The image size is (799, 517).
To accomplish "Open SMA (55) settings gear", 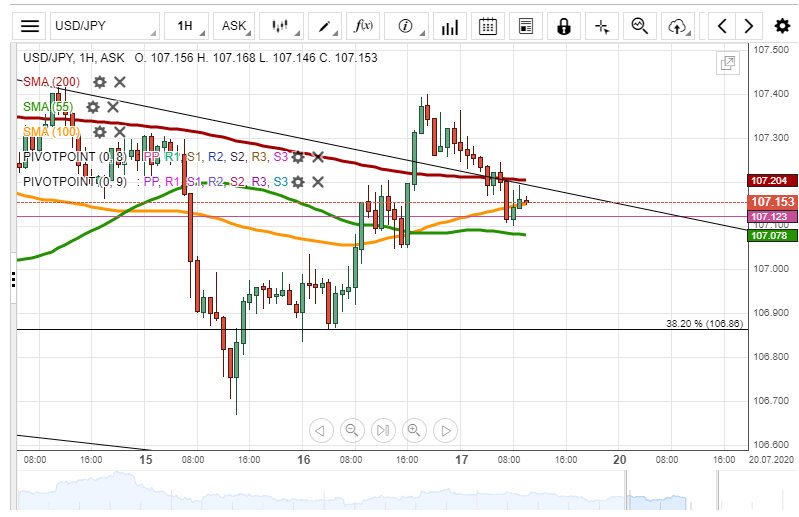I will coord(93,107).
